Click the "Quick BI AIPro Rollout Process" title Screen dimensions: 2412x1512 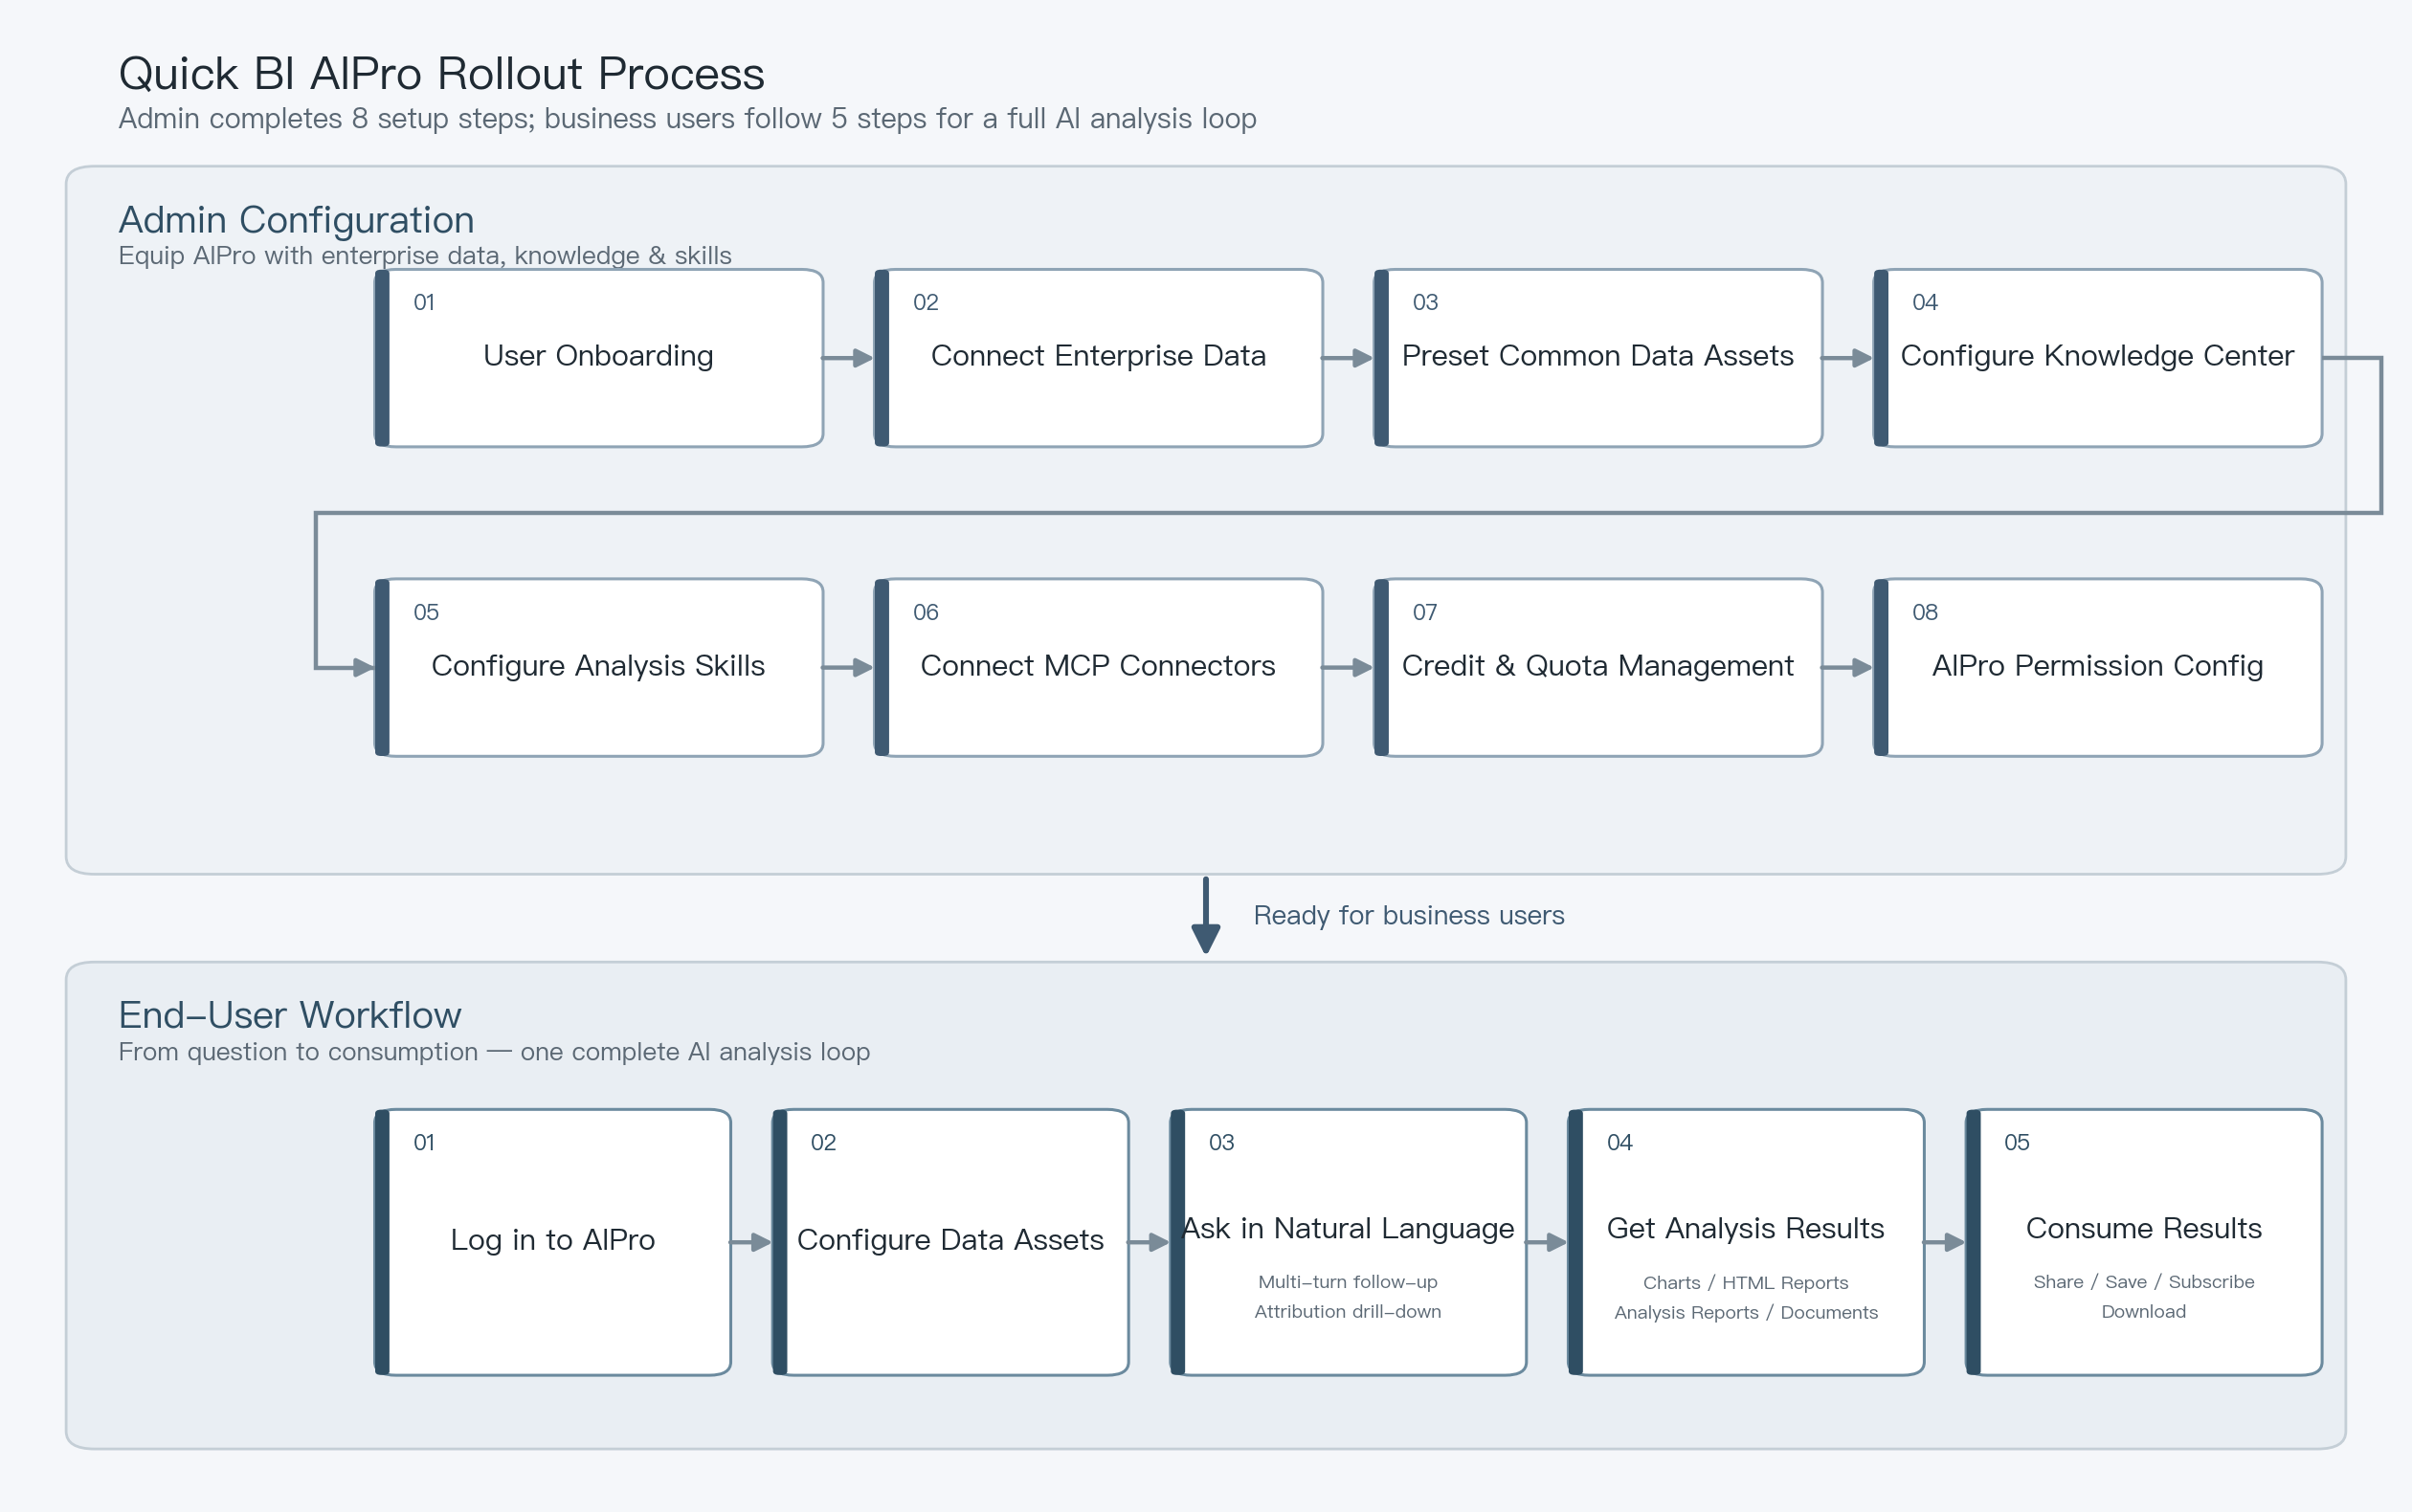coord(441,74)
